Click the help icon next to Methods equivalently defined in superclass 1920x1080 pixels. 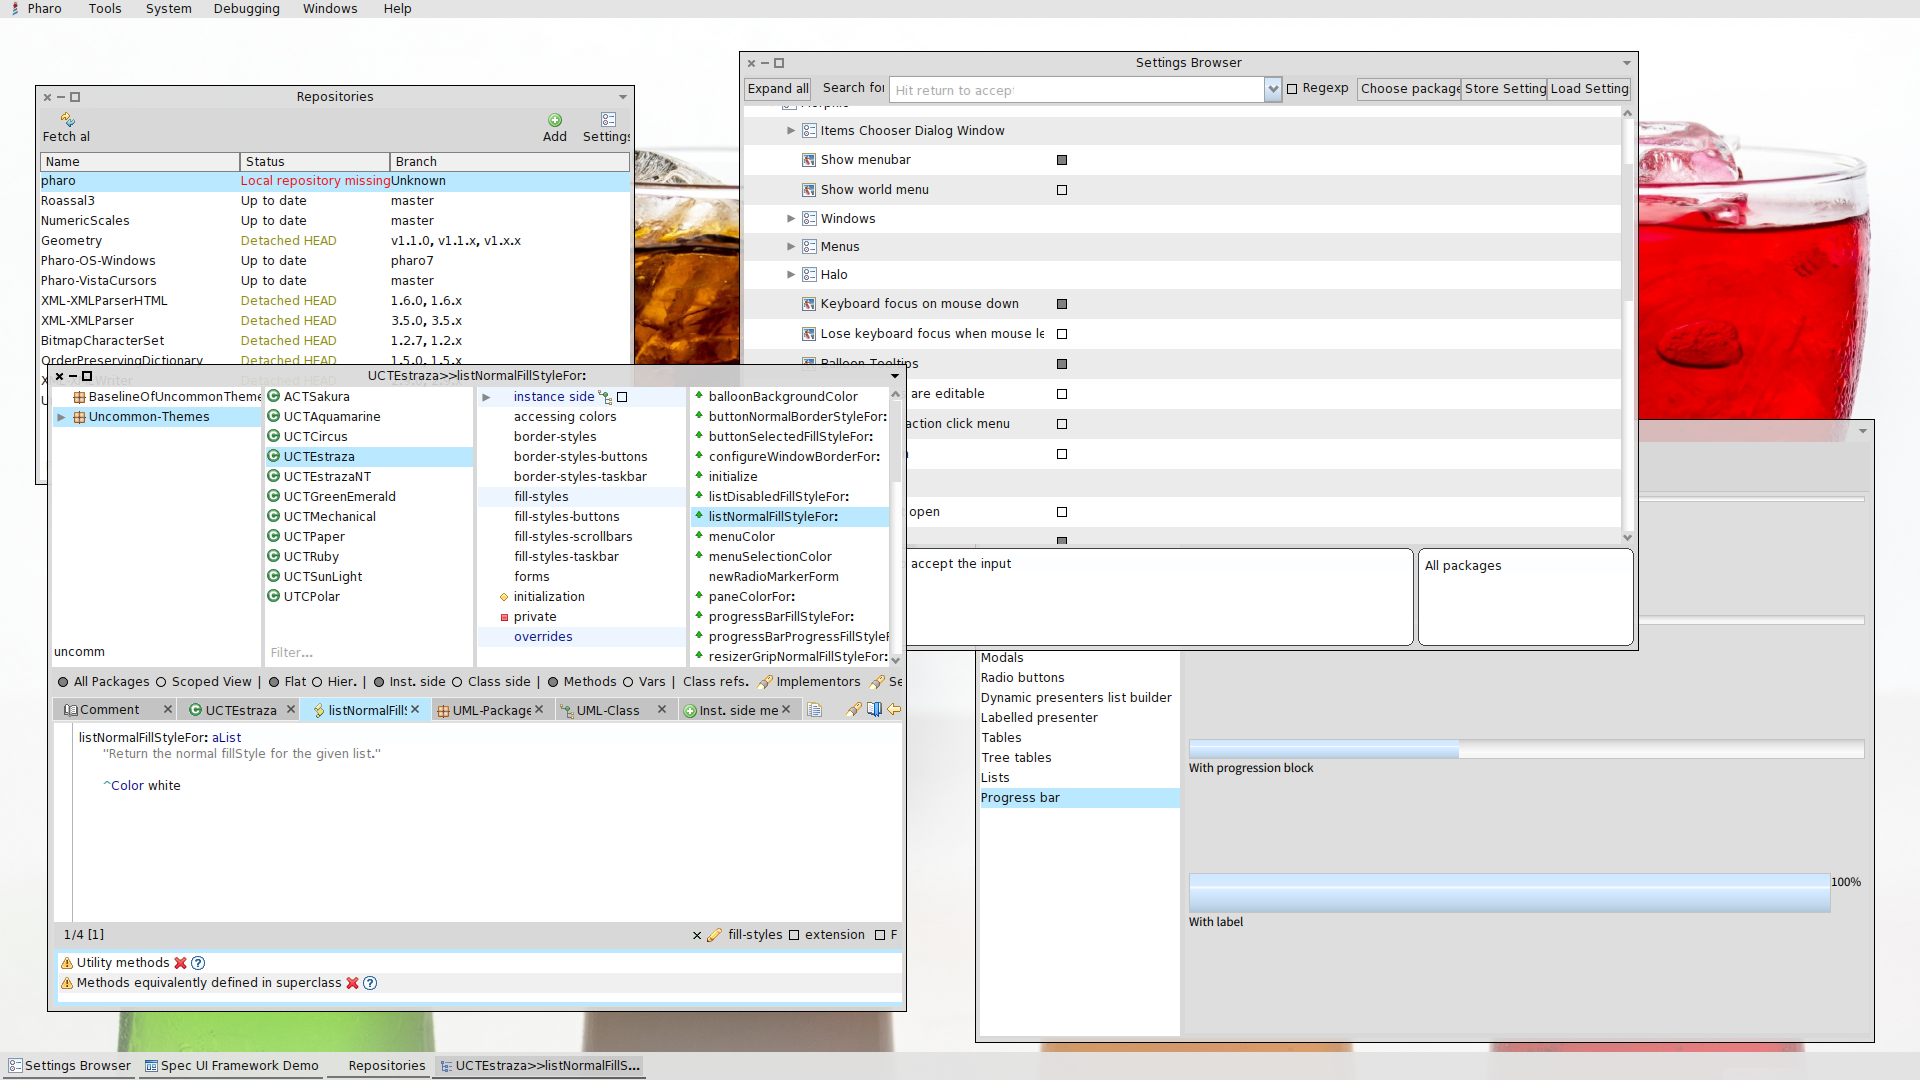[x=370, y=983]
